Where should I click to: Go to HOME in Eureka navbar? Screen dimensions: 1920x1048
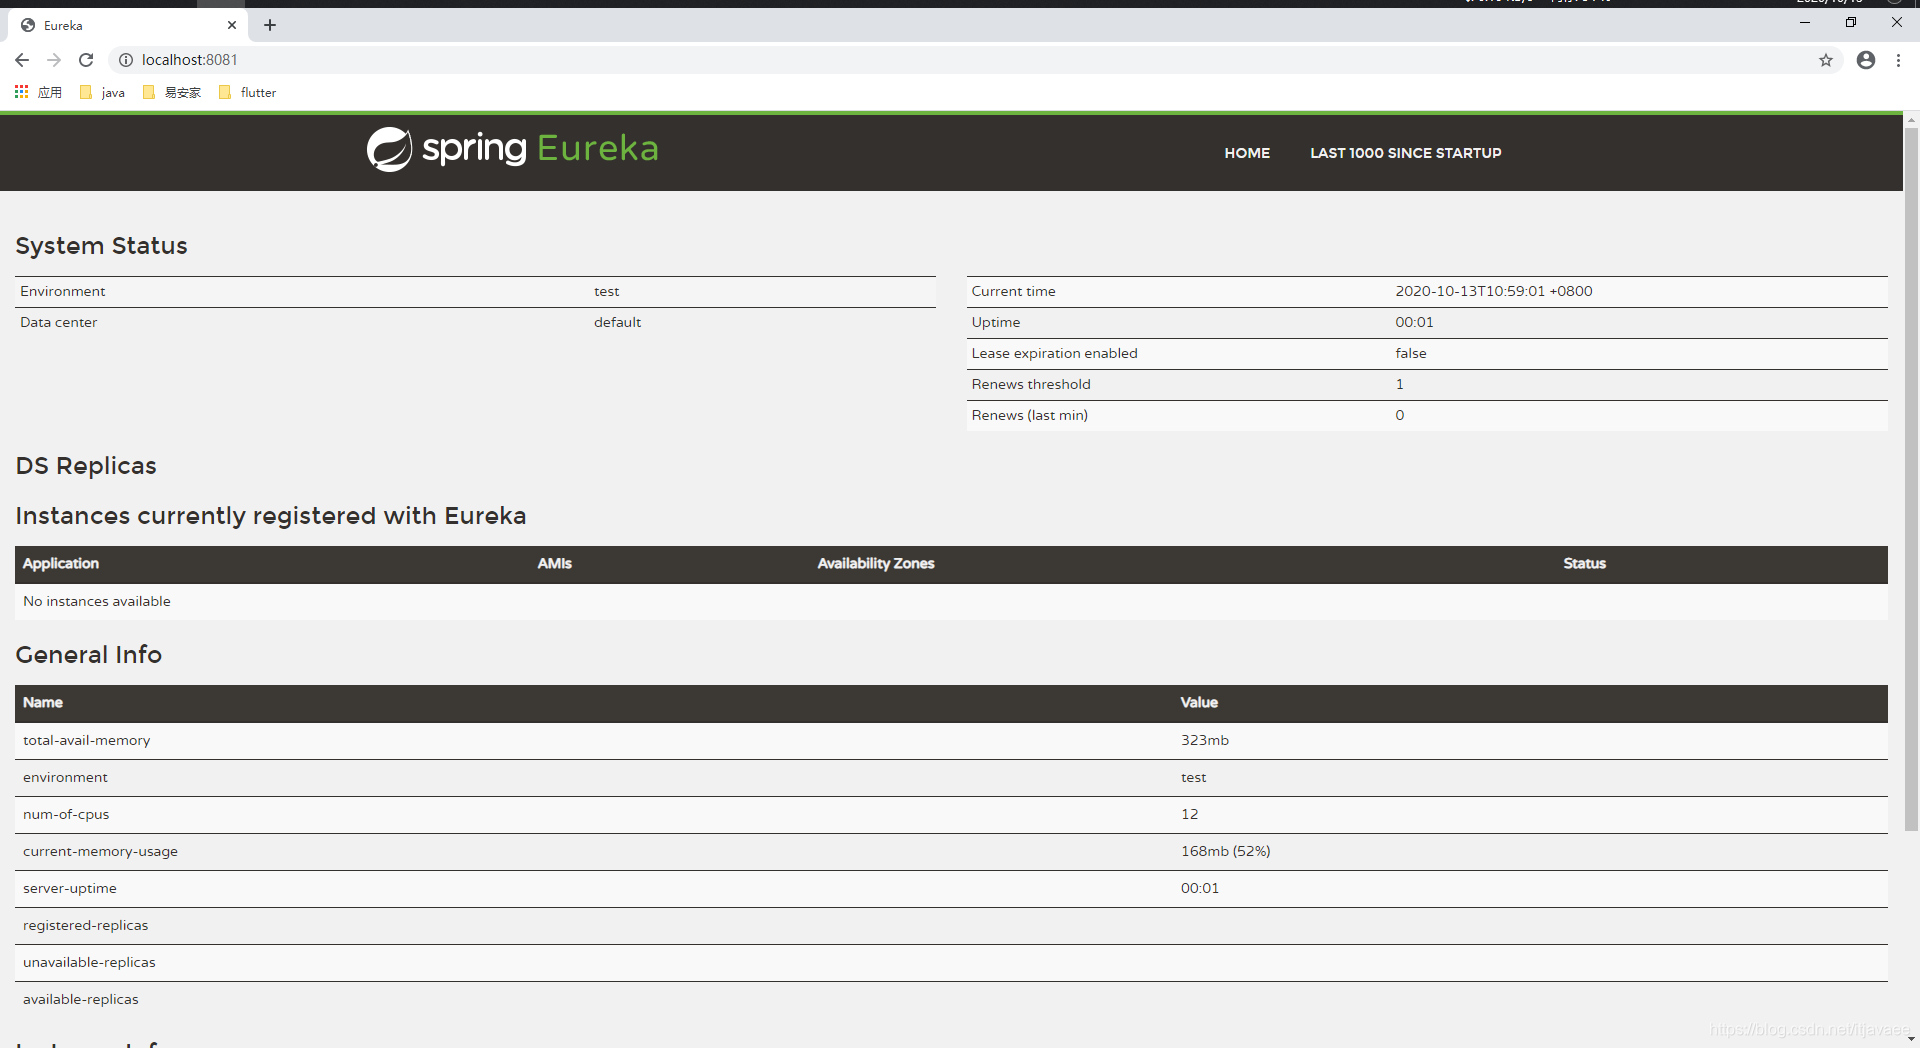tap(1247, 153)
